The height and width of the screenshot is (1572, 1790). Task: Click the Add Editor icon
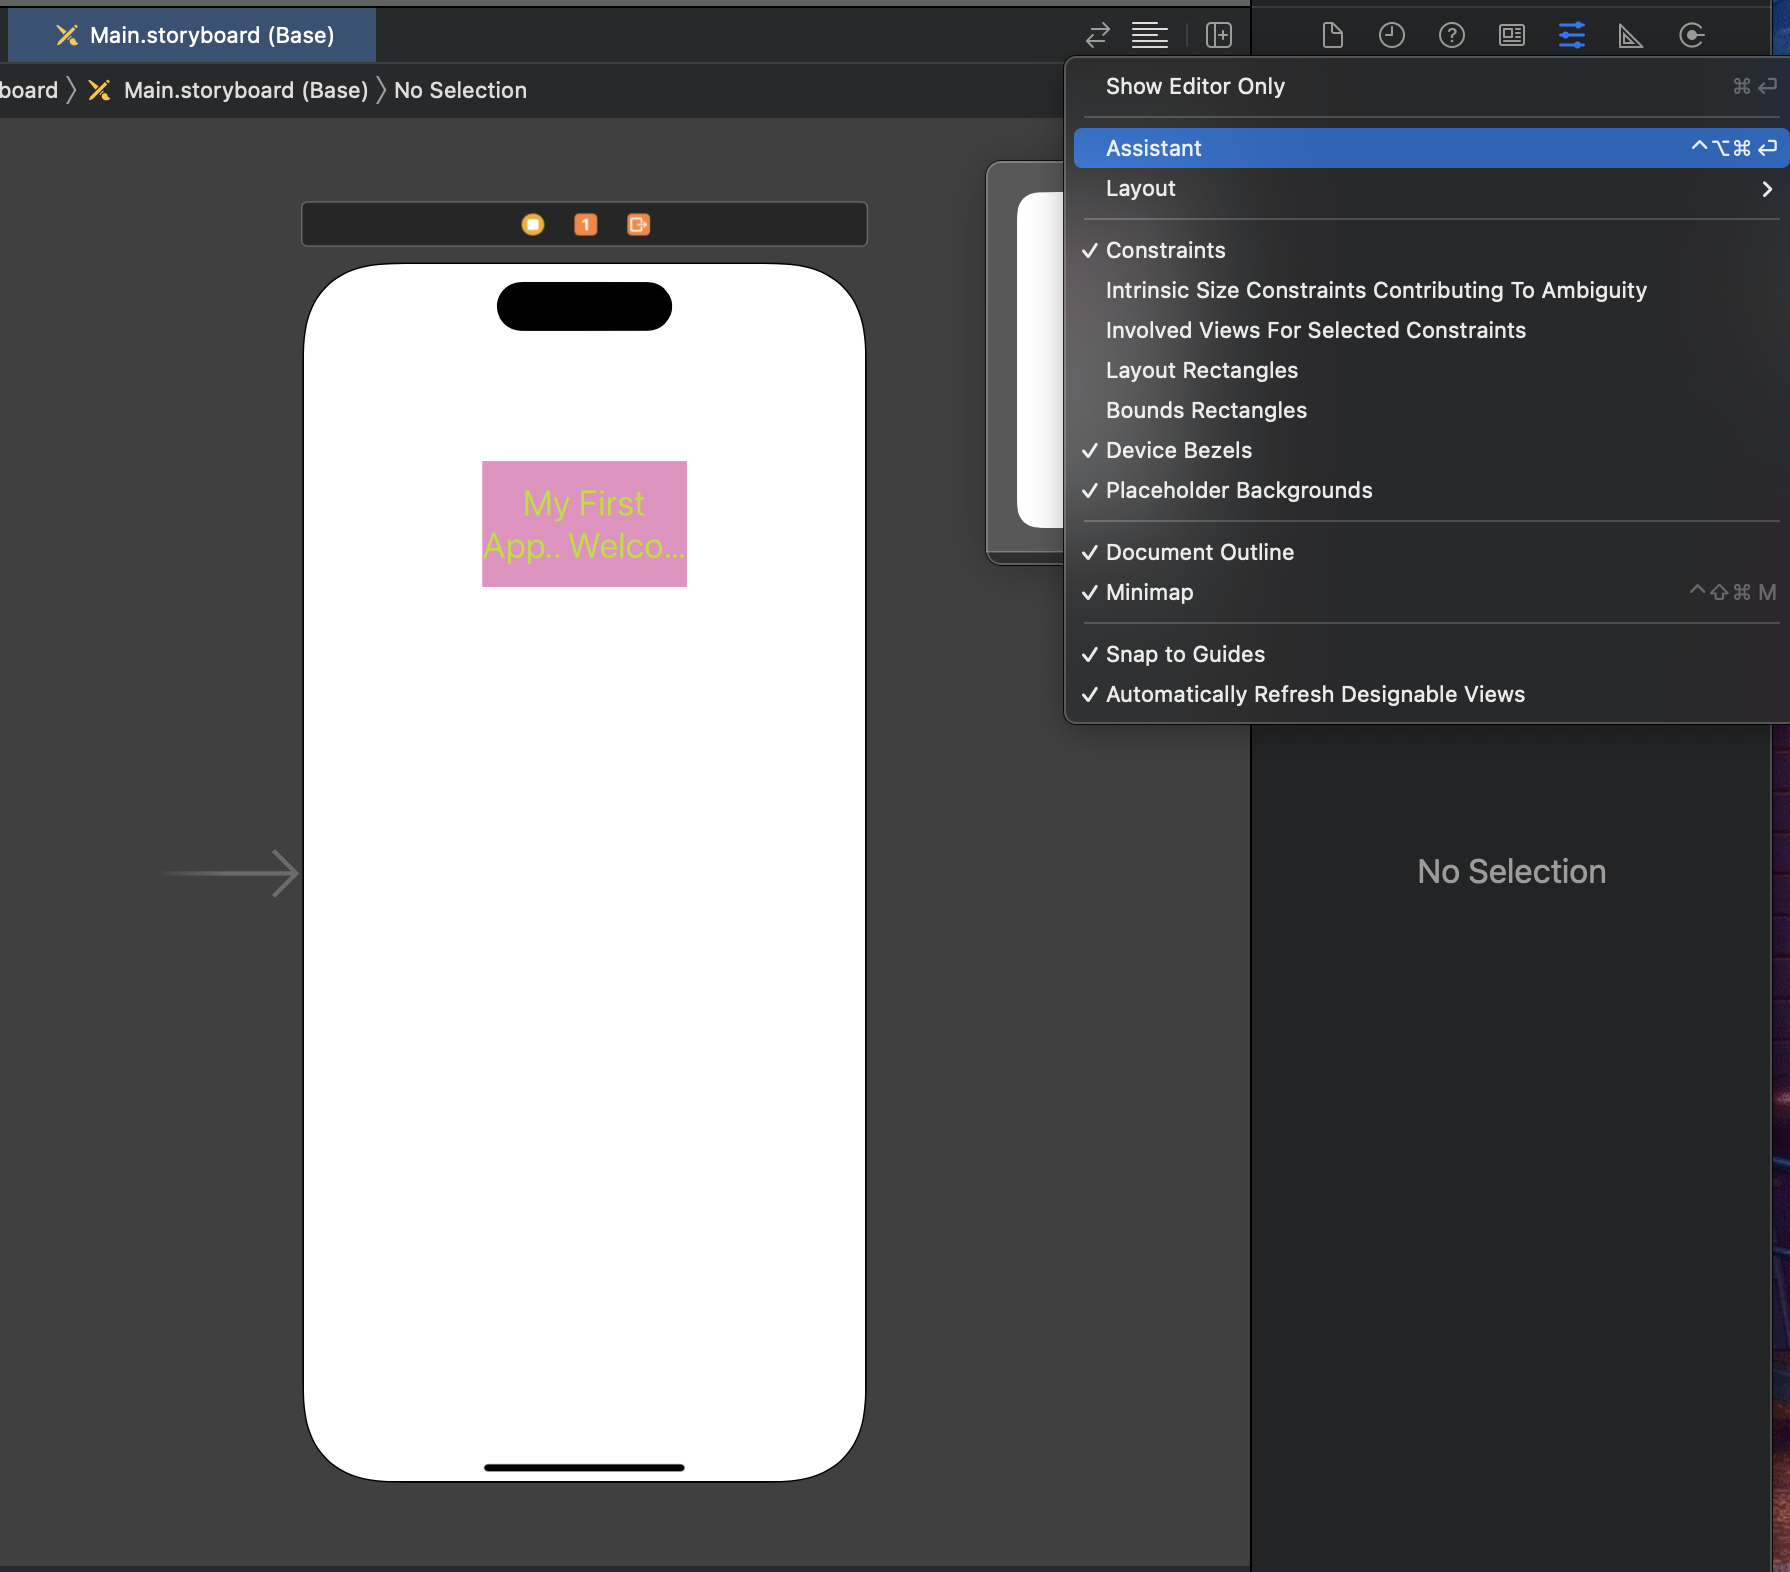pos(1219,35)
